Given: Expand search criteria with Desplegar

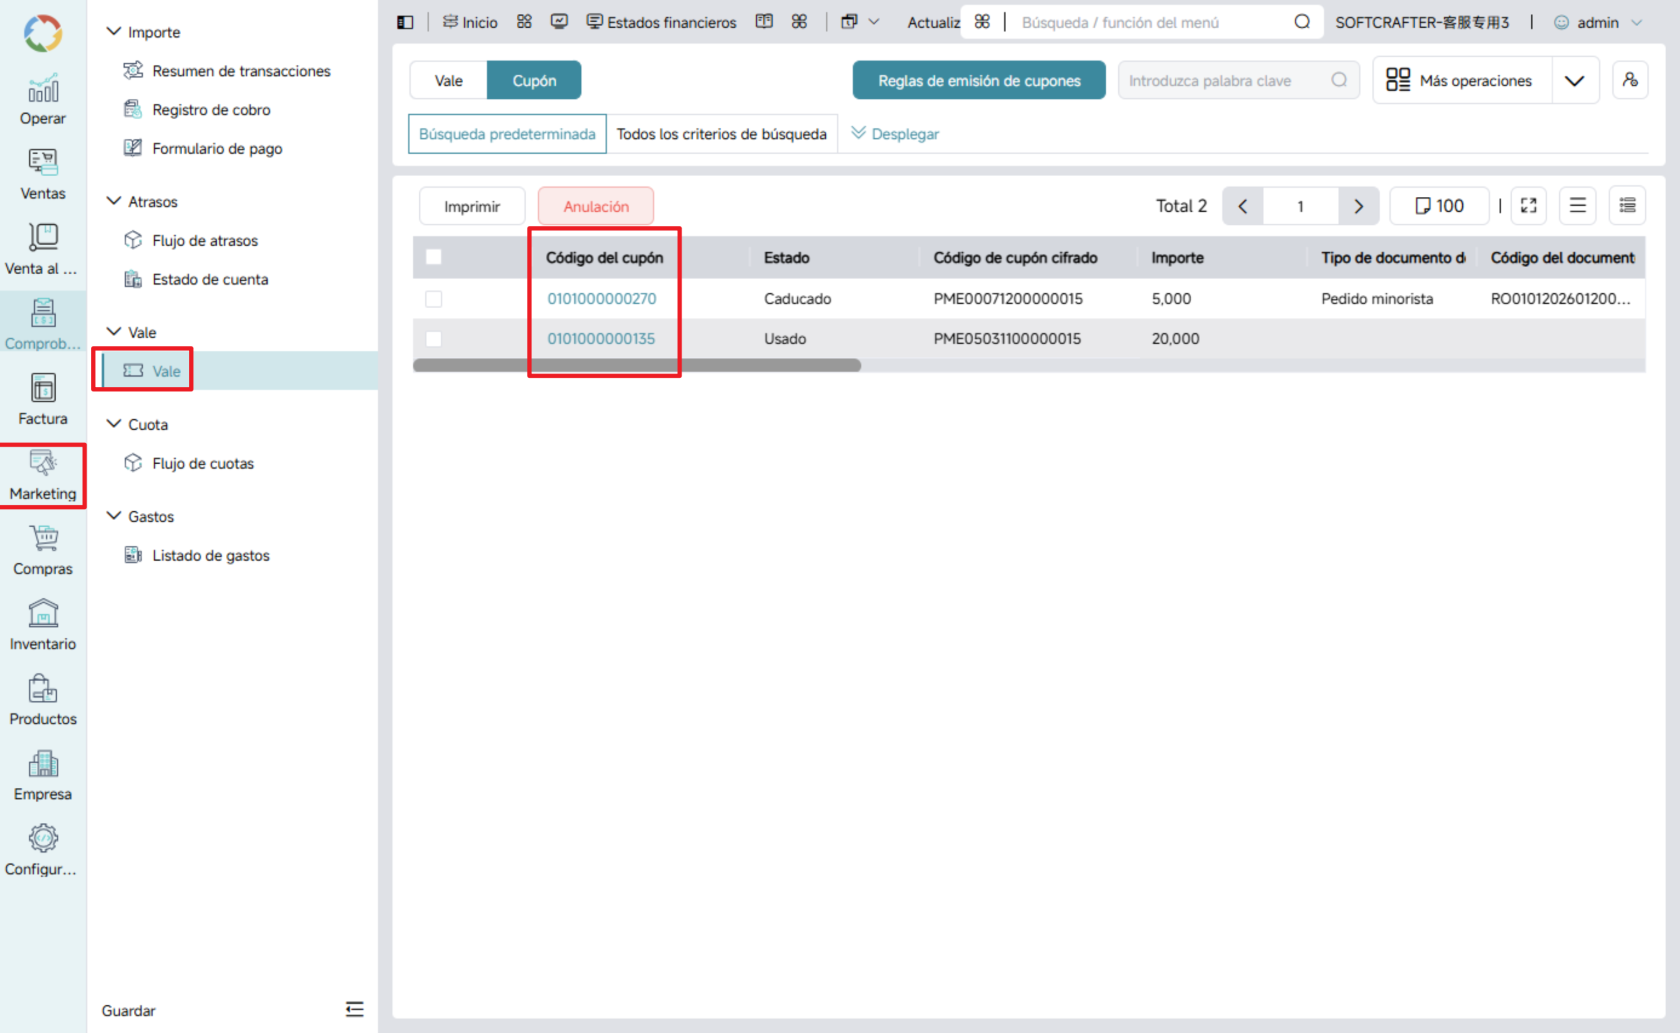Looking at the screenshot, I should pyautogui.click(x=895, y=134).
